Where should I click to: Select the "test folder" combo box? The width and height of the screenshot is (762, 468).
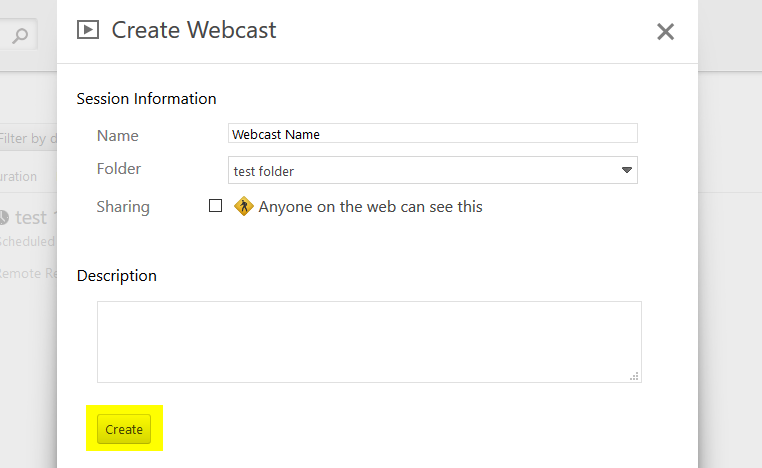coord(433,170)
